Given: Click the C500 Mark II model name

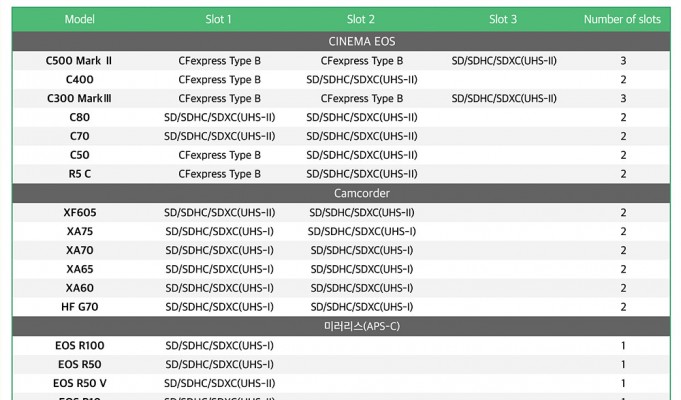Looking at the screenshot, I should pyautogui.click(x=79, y=60).
